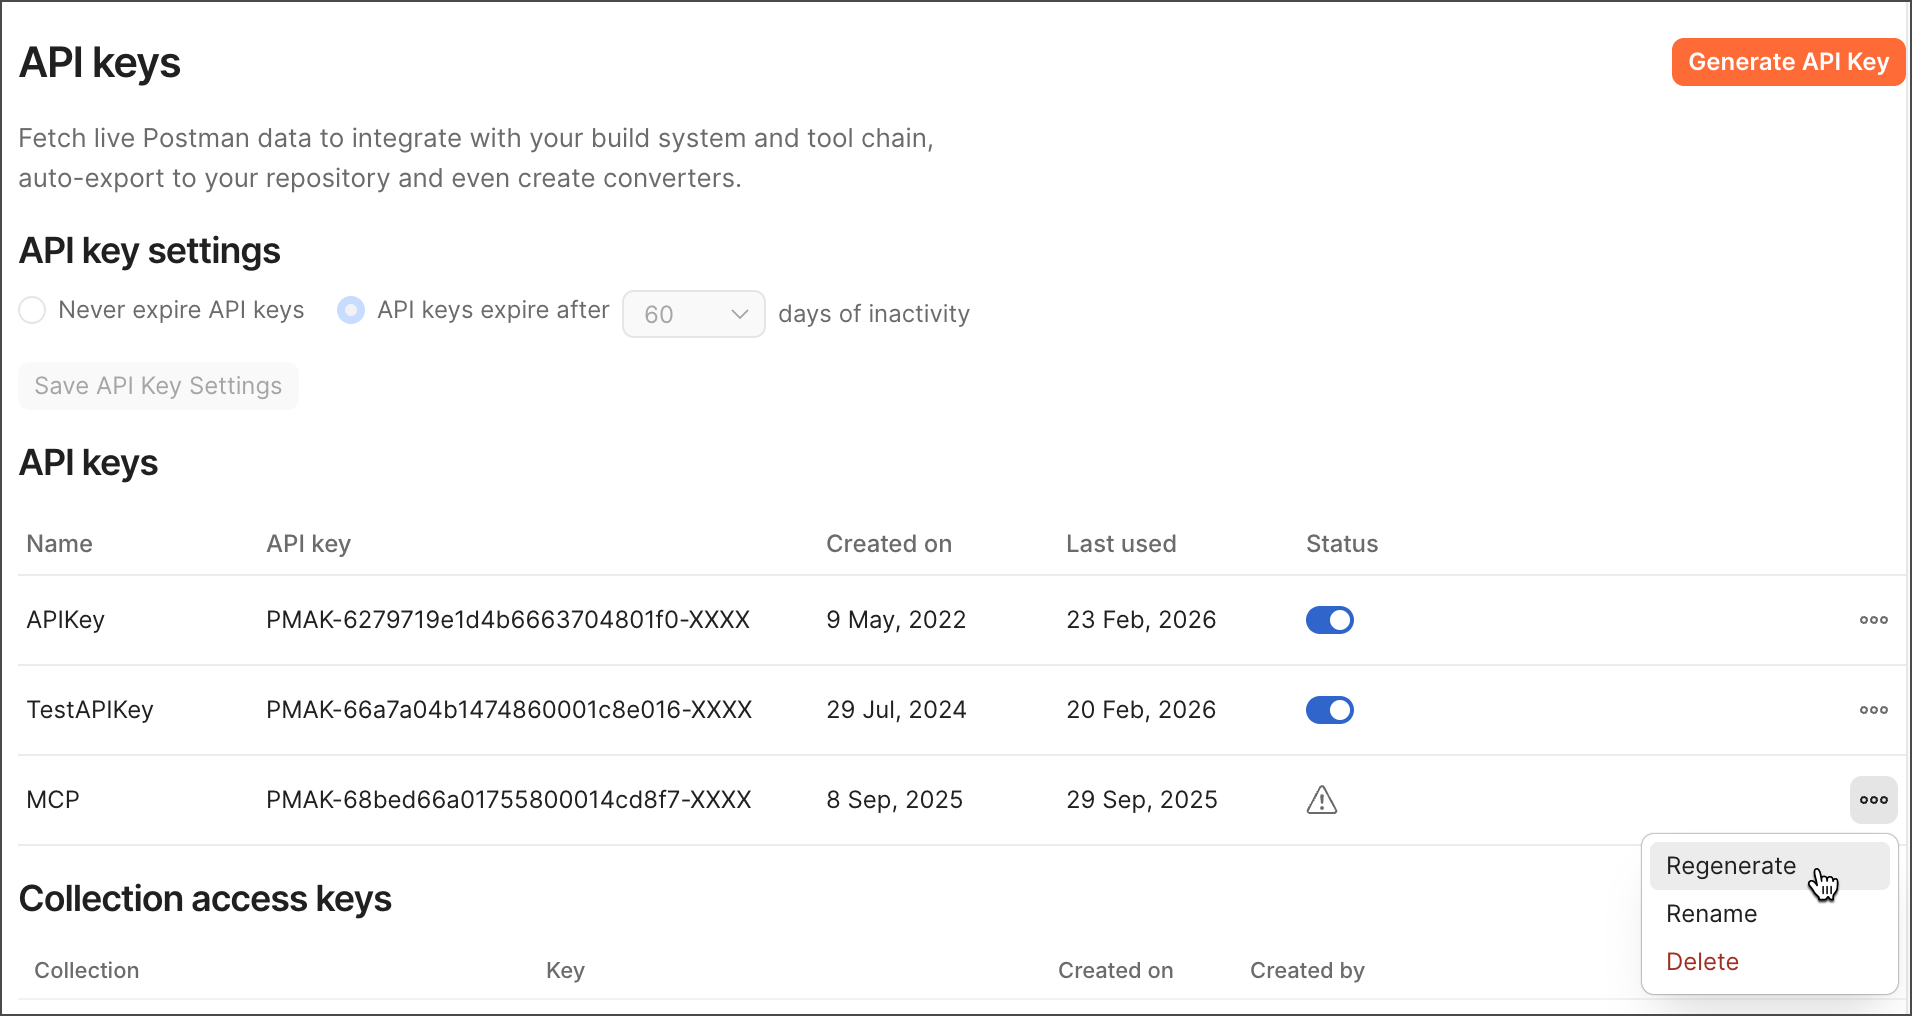This screenshot has height=1016, width=1912.
Task: Click the API key column header
Action: click(308, 544)
